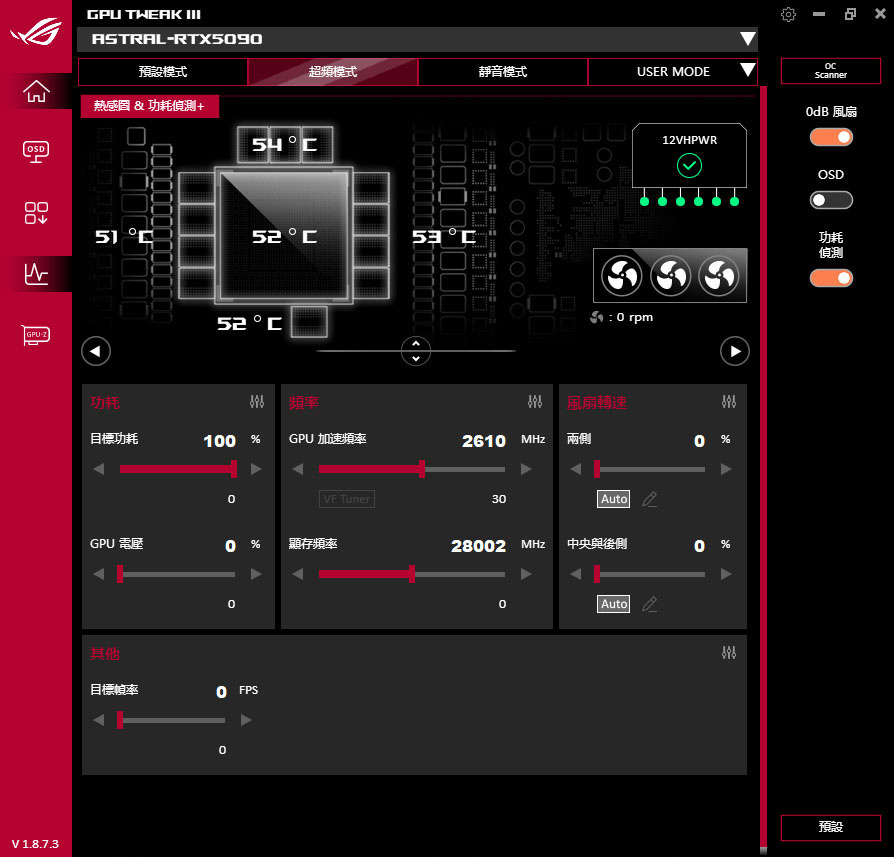
Task: Click the 2610 MHz boost clock value
Action: pos(483,441)
